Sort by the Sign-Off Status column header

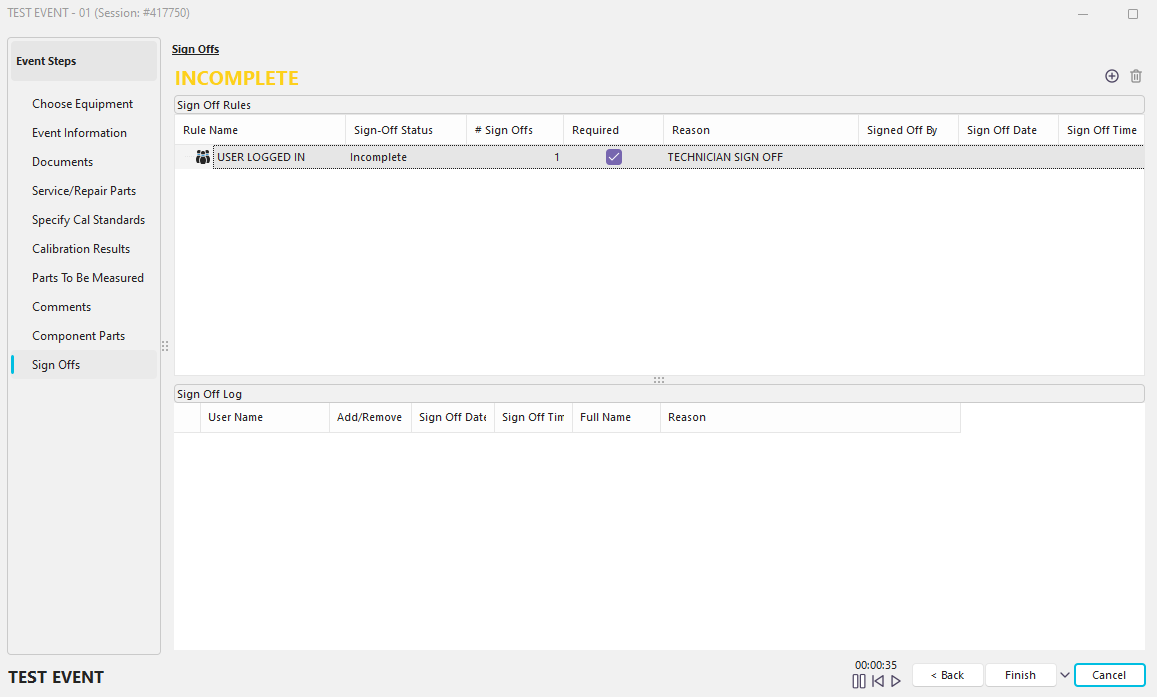(x=393, y=130)
